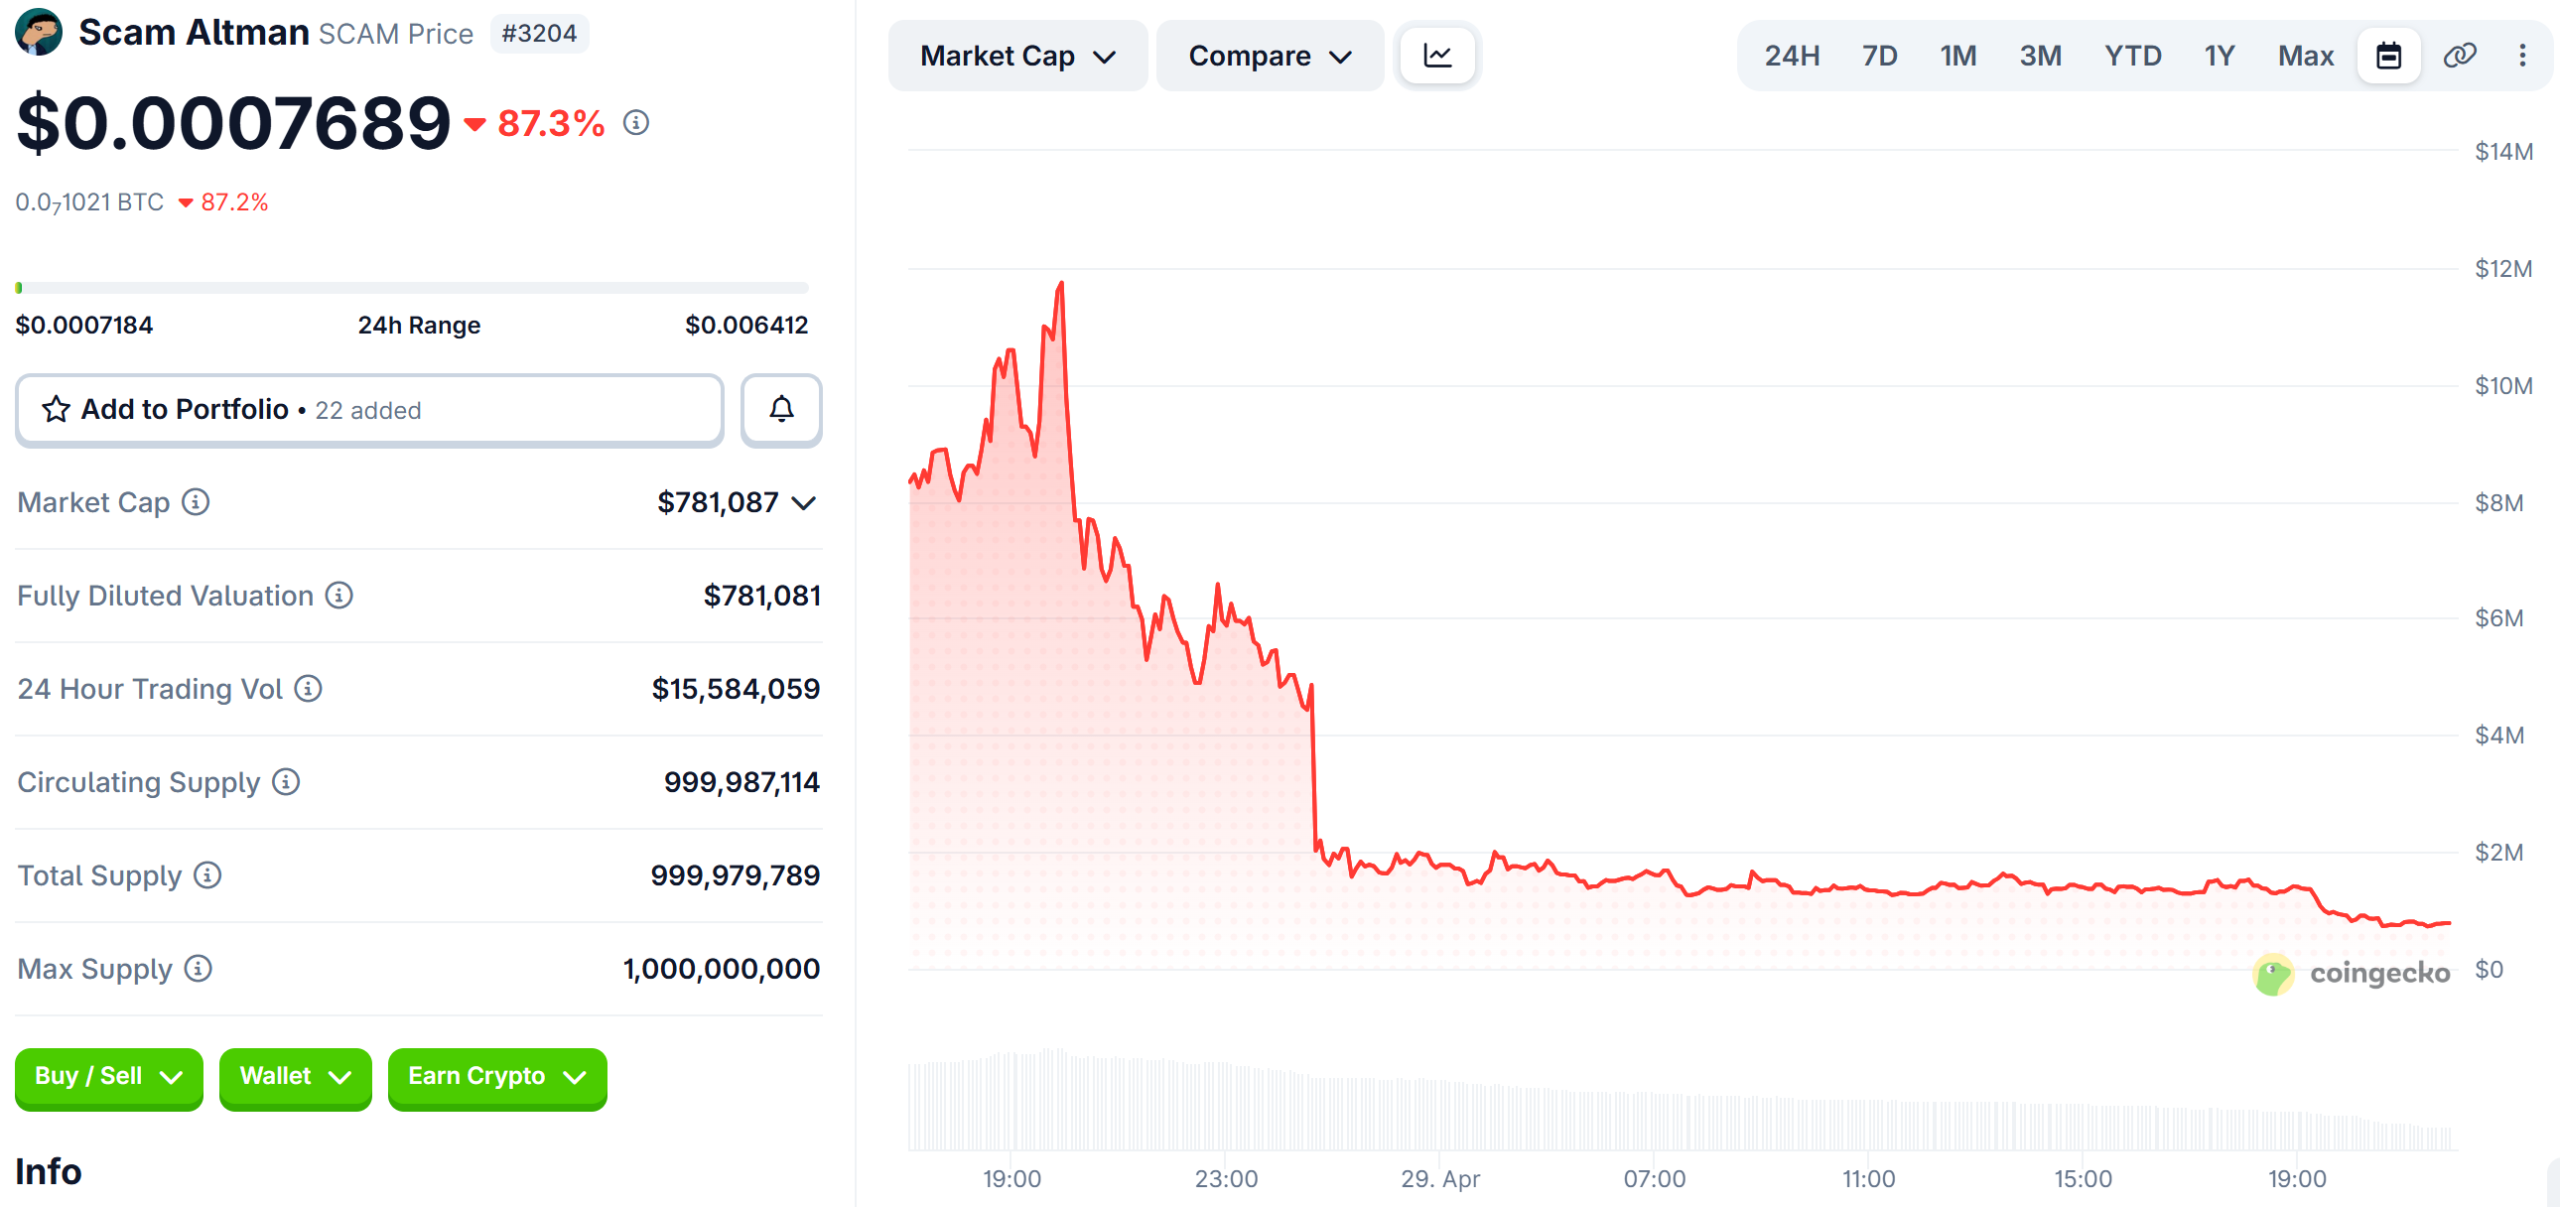This screenshot has height=1207, width=2560.
Task: Open the Earn Crypto menu
Action: pos(497,1078)
